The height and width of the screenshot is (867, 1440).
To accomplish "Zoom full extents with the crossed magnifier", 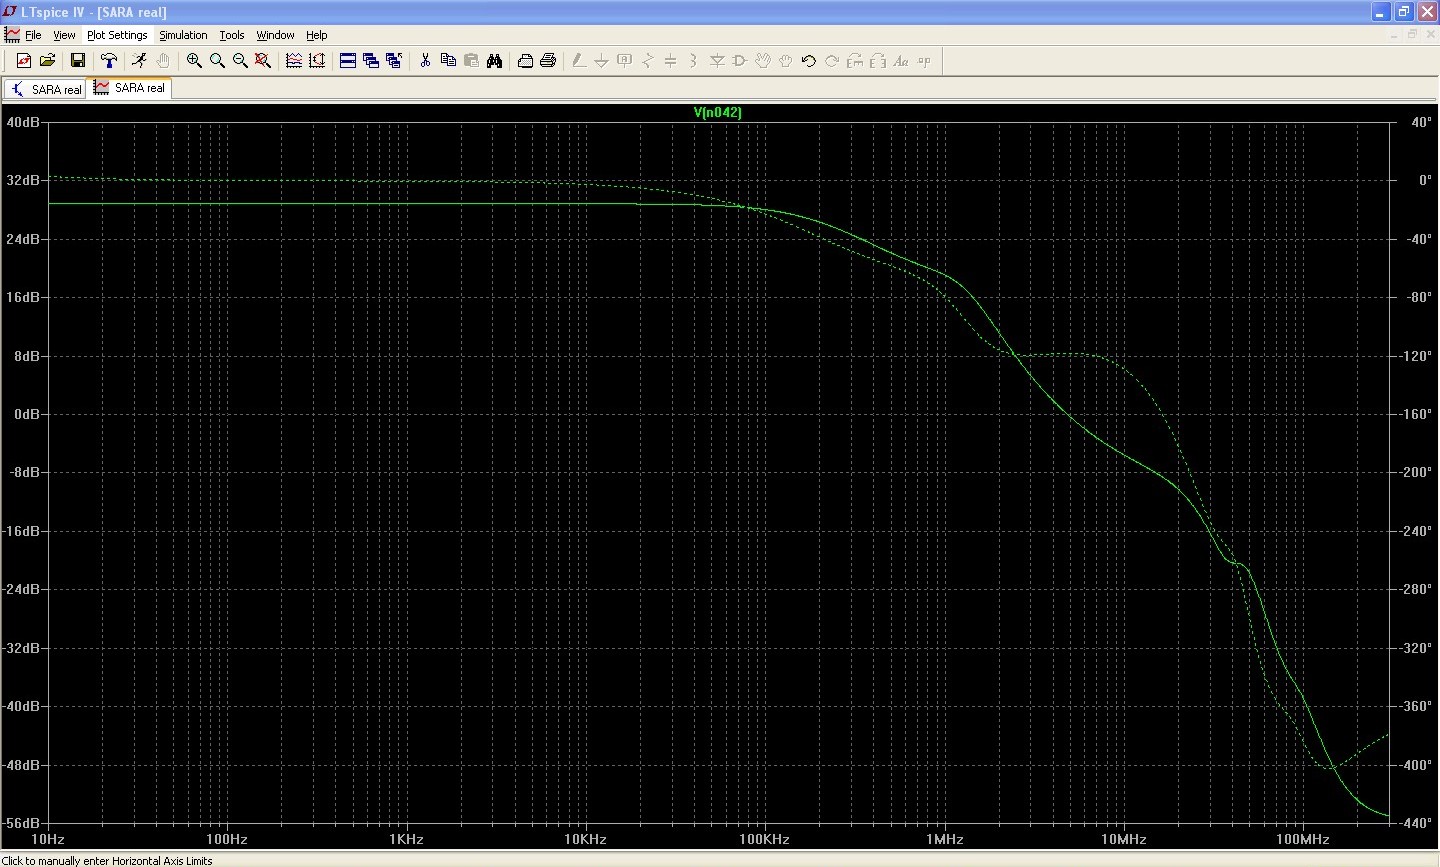I will 263,61.
